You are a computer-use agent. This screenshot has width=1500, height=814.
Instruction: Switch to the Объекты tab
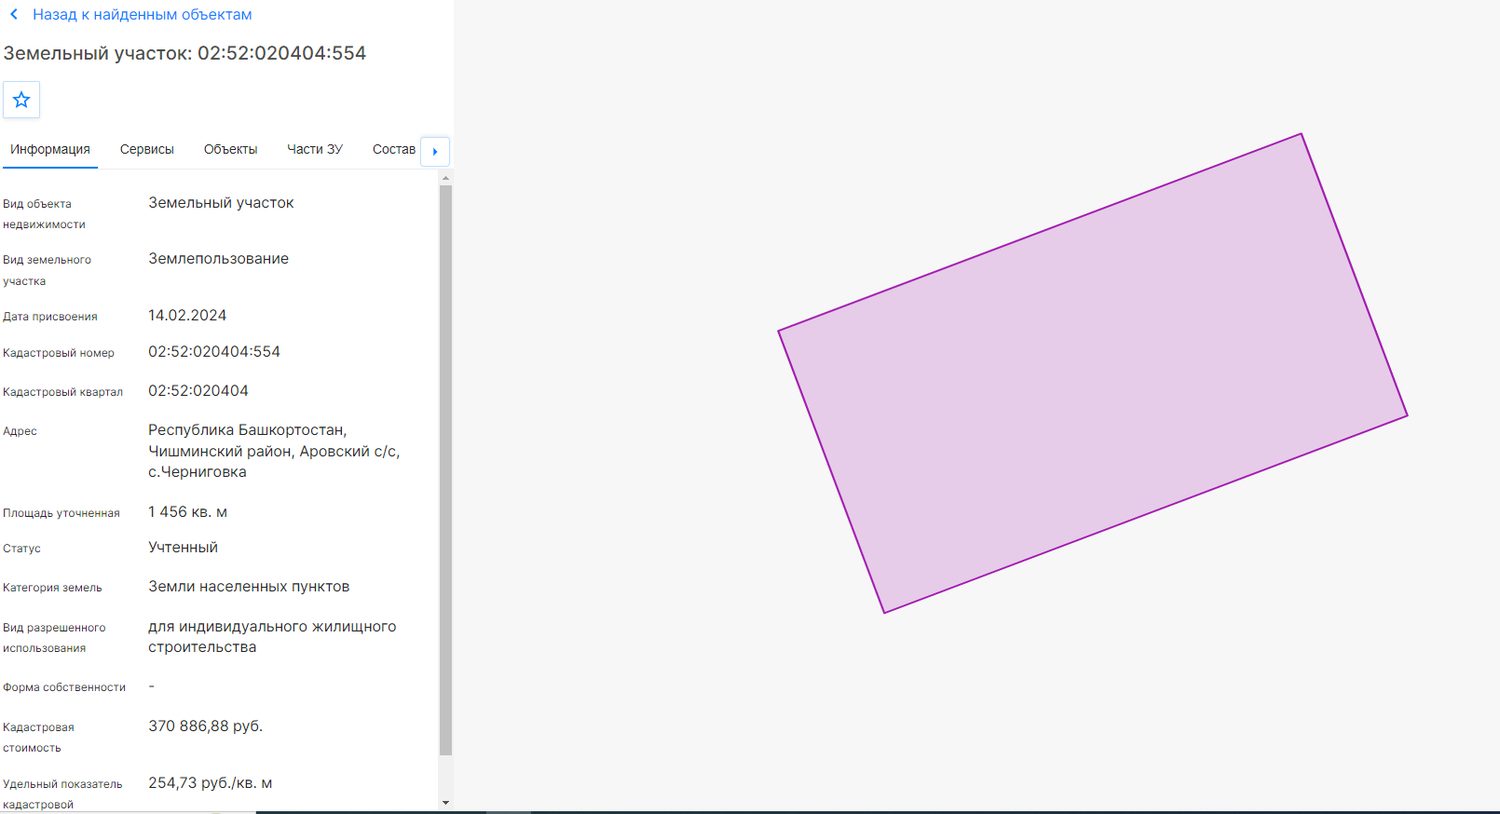[230, 149]
